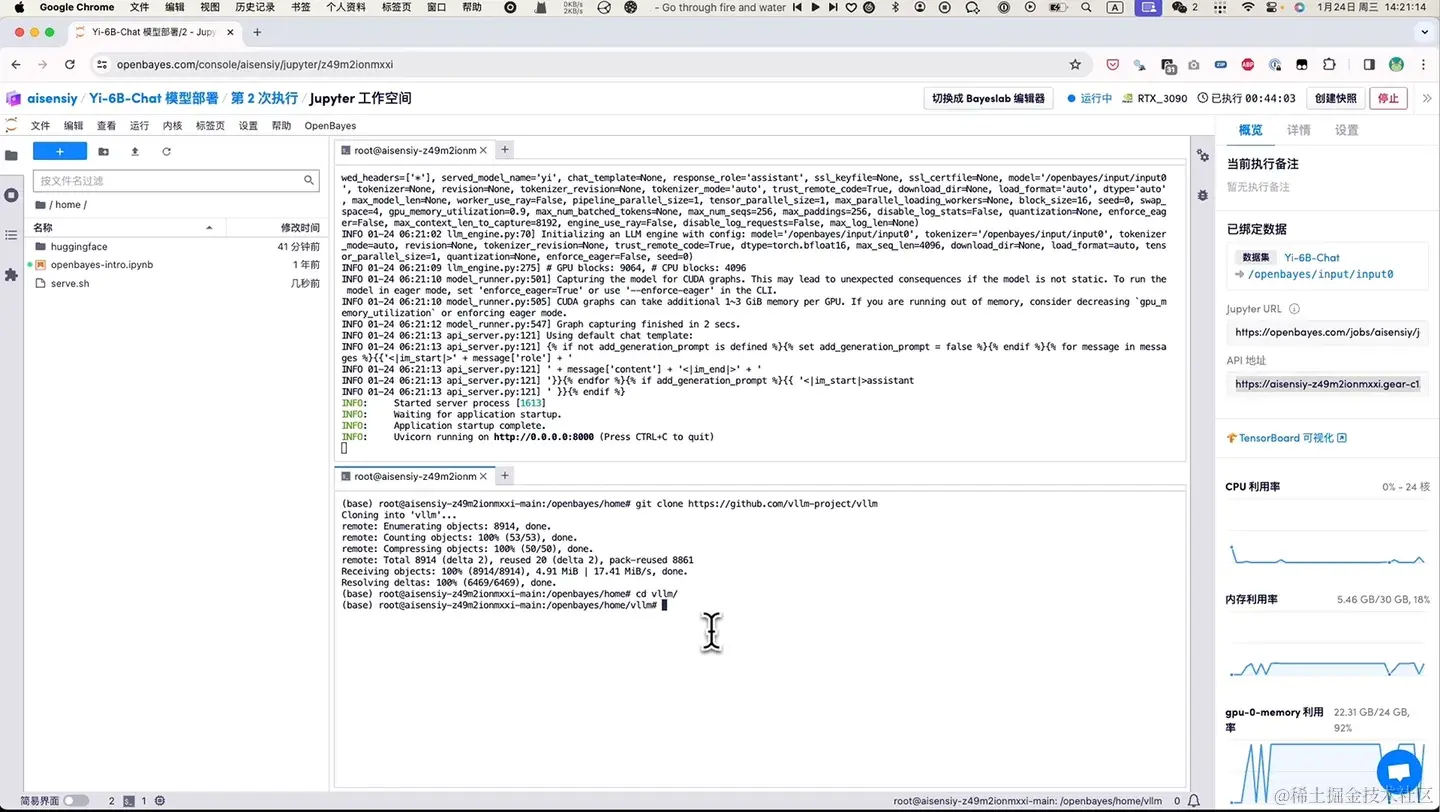Click the 第 2 次执行 breadcrumb
This screenshot has width=1440, height=812.
point(264,98)
